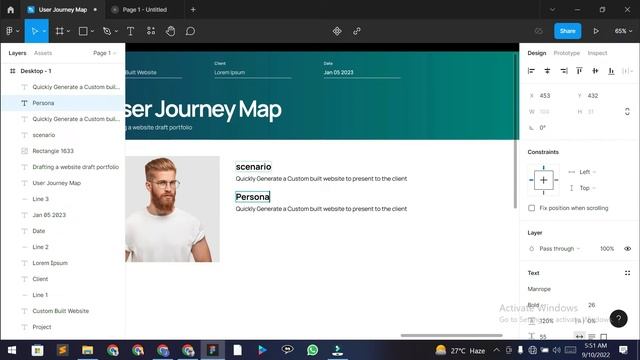640x360 pixels.
Task: Click the Share button
Action: coord(567,31)
